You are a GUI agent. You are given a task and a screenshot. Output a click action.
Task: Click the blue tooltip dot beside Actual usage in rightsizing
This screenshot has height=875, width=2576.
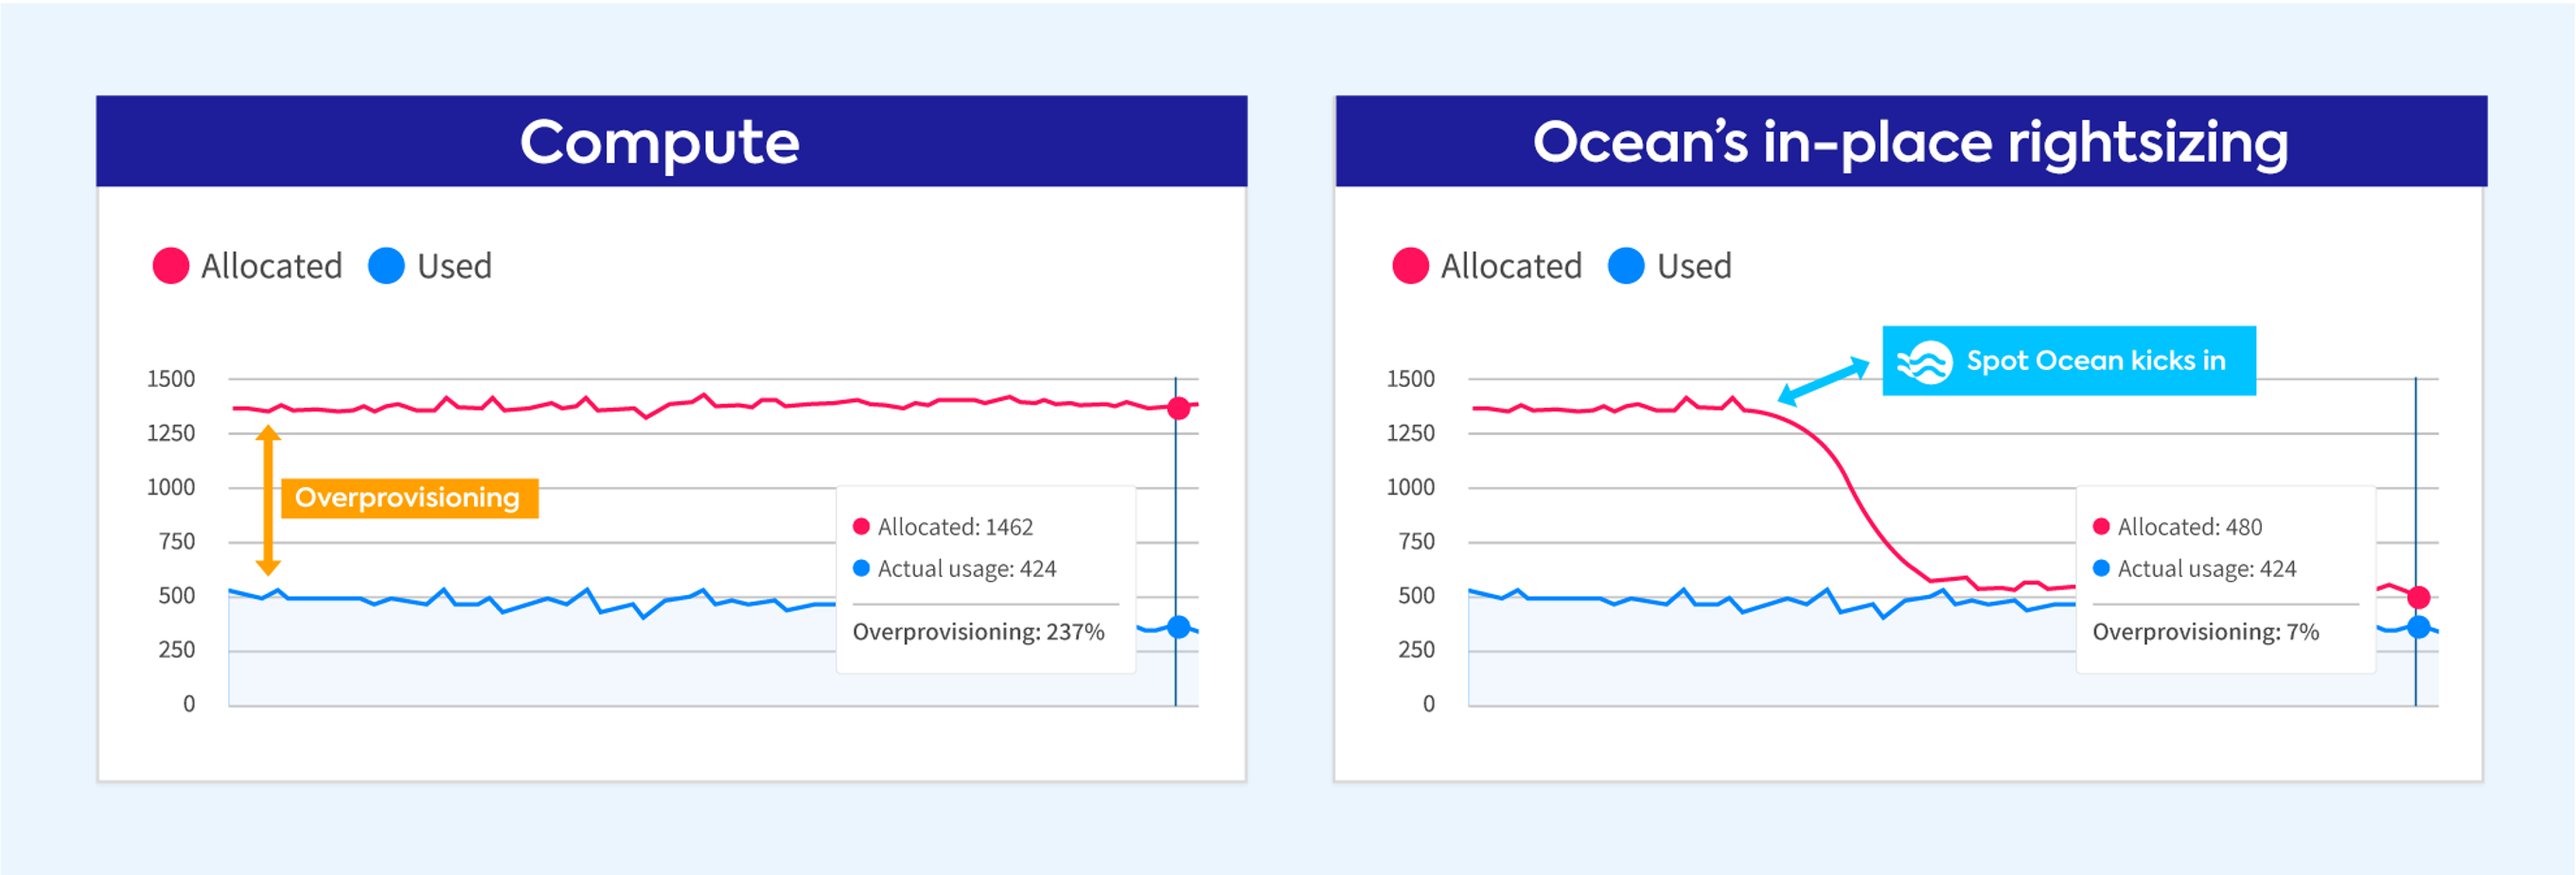[2101, 568]
